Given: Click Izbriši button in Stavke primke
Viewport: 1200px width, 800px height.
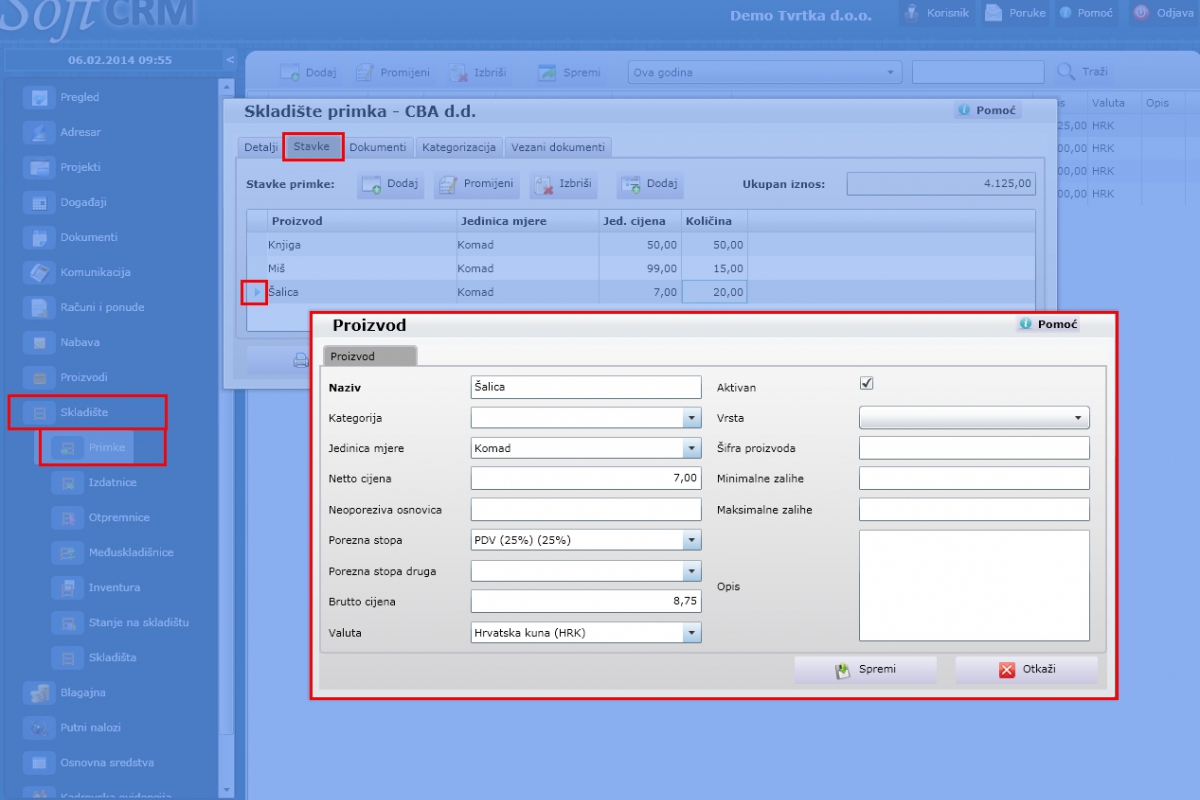Looking at the screenshot, I should click(x=564, y=184).
